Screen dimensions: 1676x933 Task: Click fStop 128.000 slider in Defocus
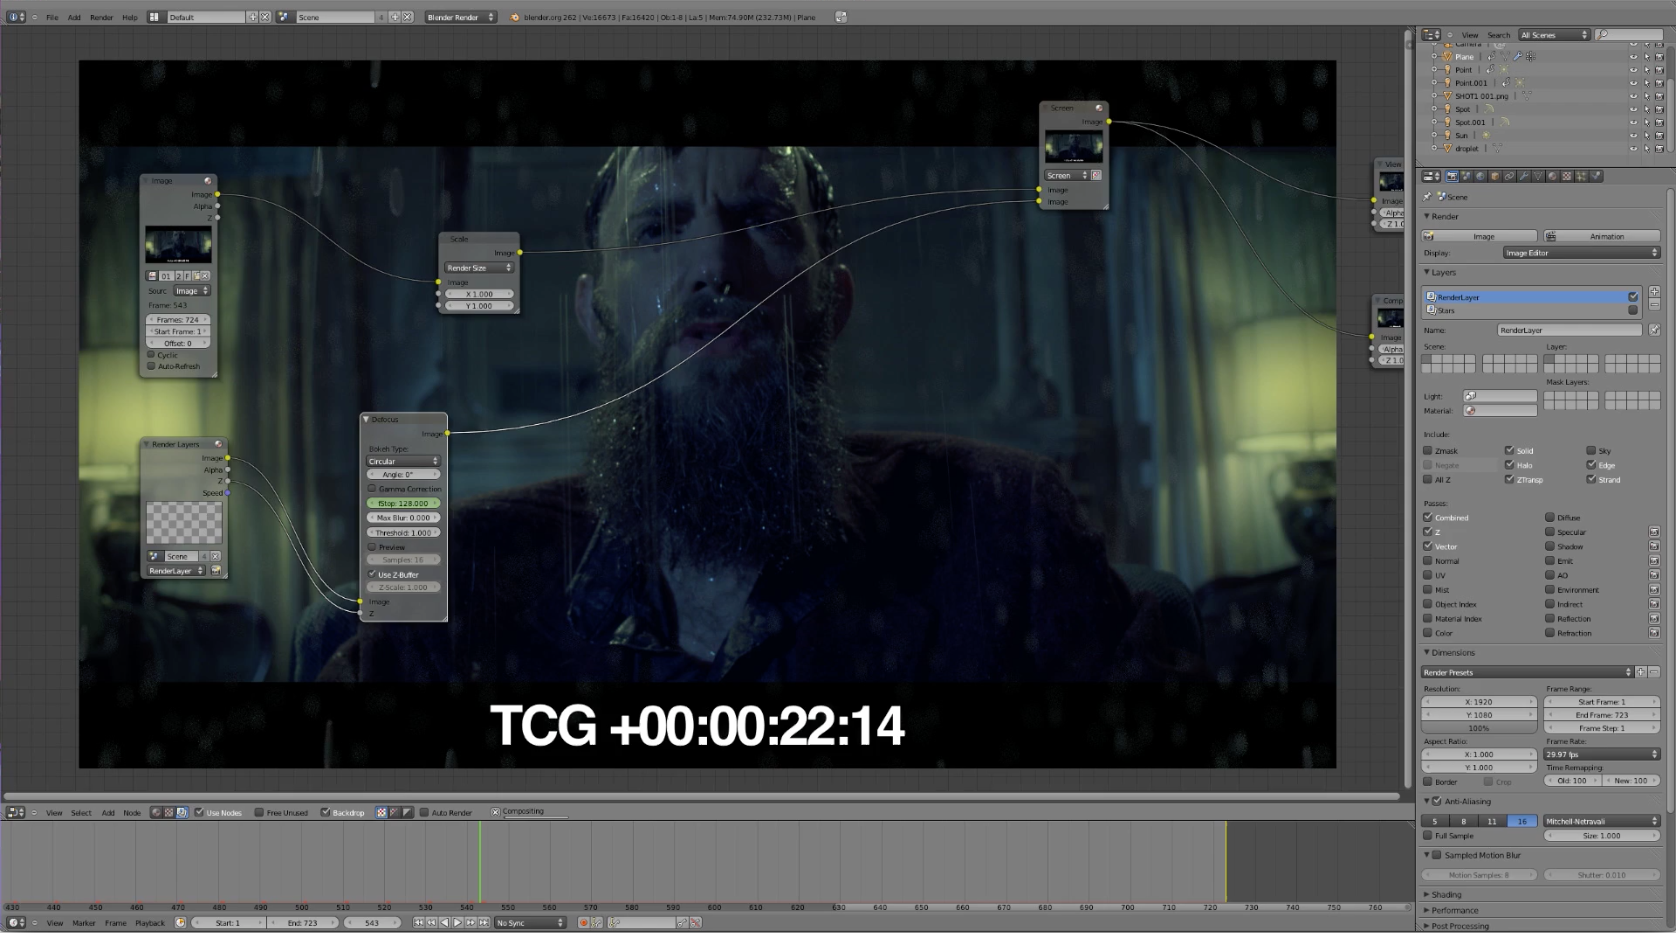point(403,503)
